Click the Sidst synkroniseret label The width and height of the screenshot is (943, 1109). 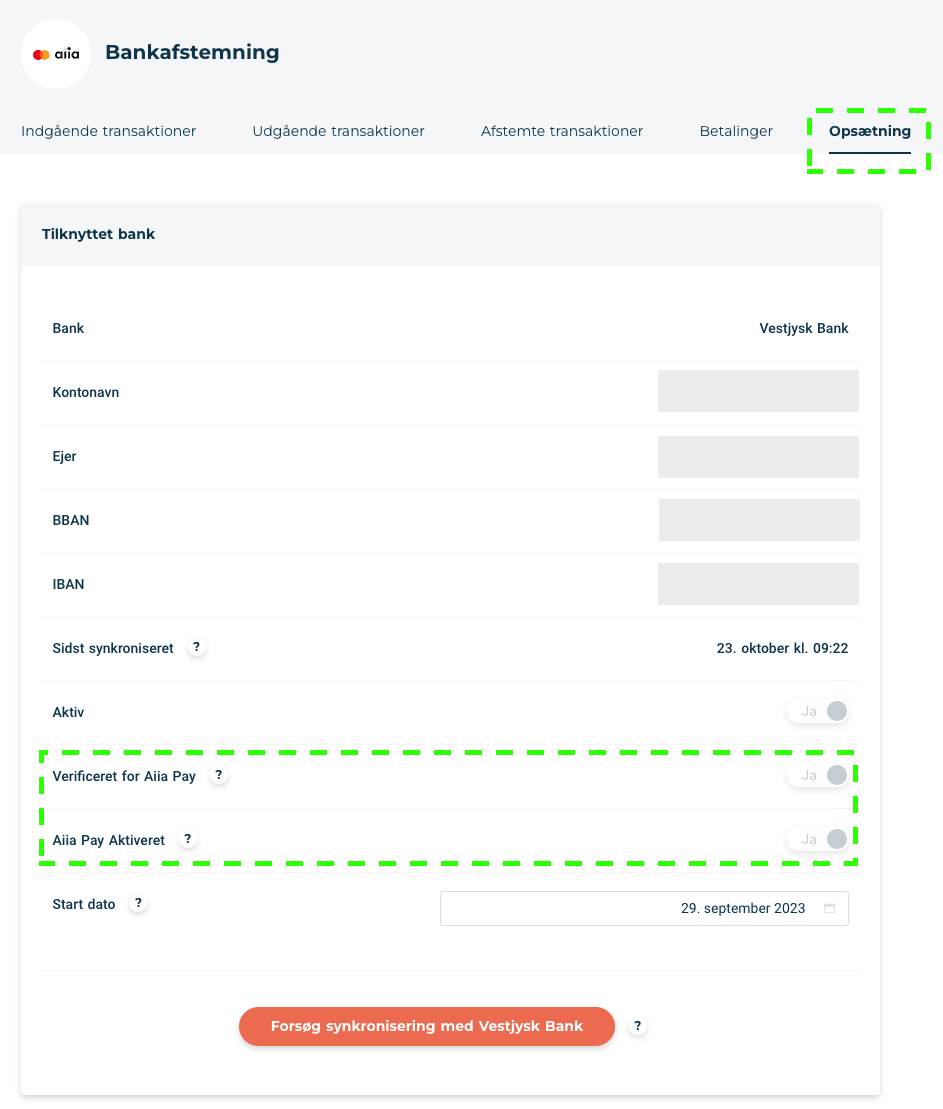(x=112, y=649)
